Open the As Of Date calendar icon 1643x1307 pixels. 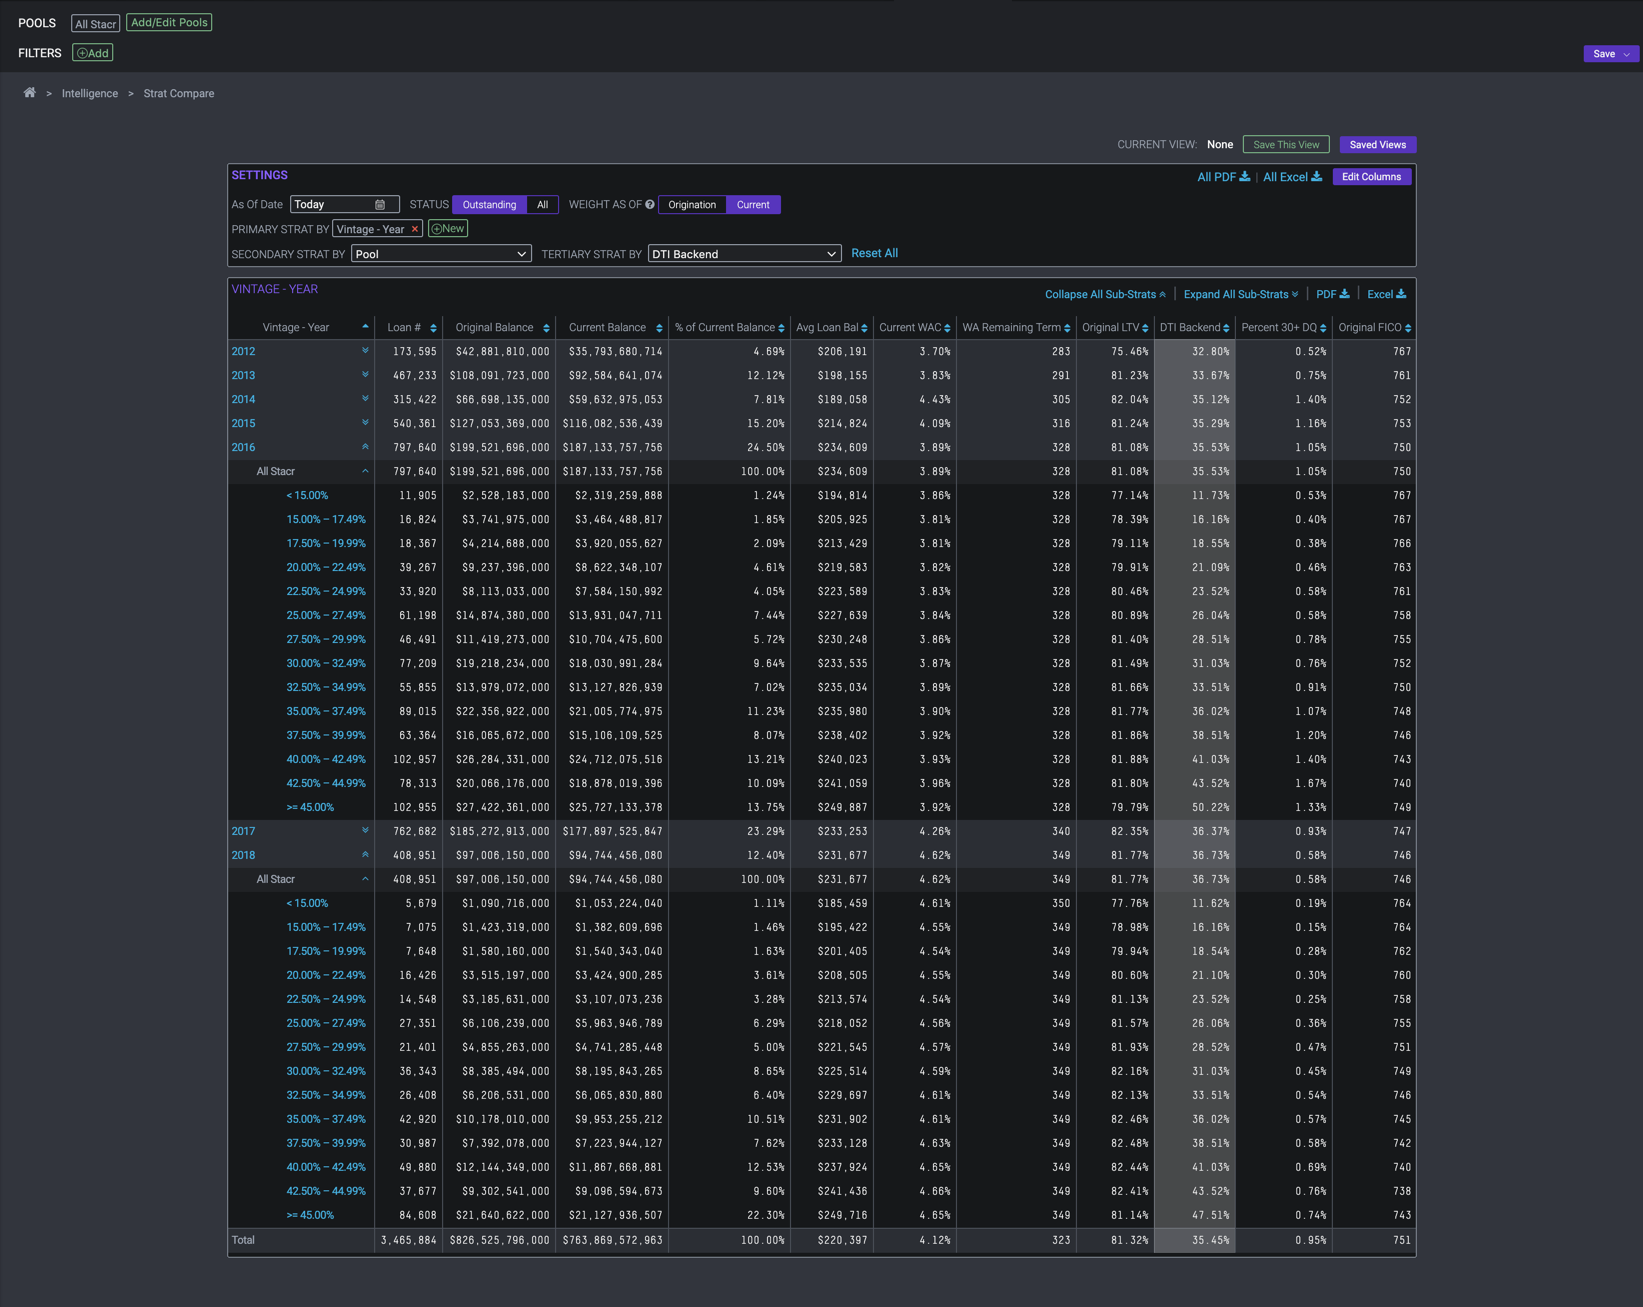tap(380, 205)
